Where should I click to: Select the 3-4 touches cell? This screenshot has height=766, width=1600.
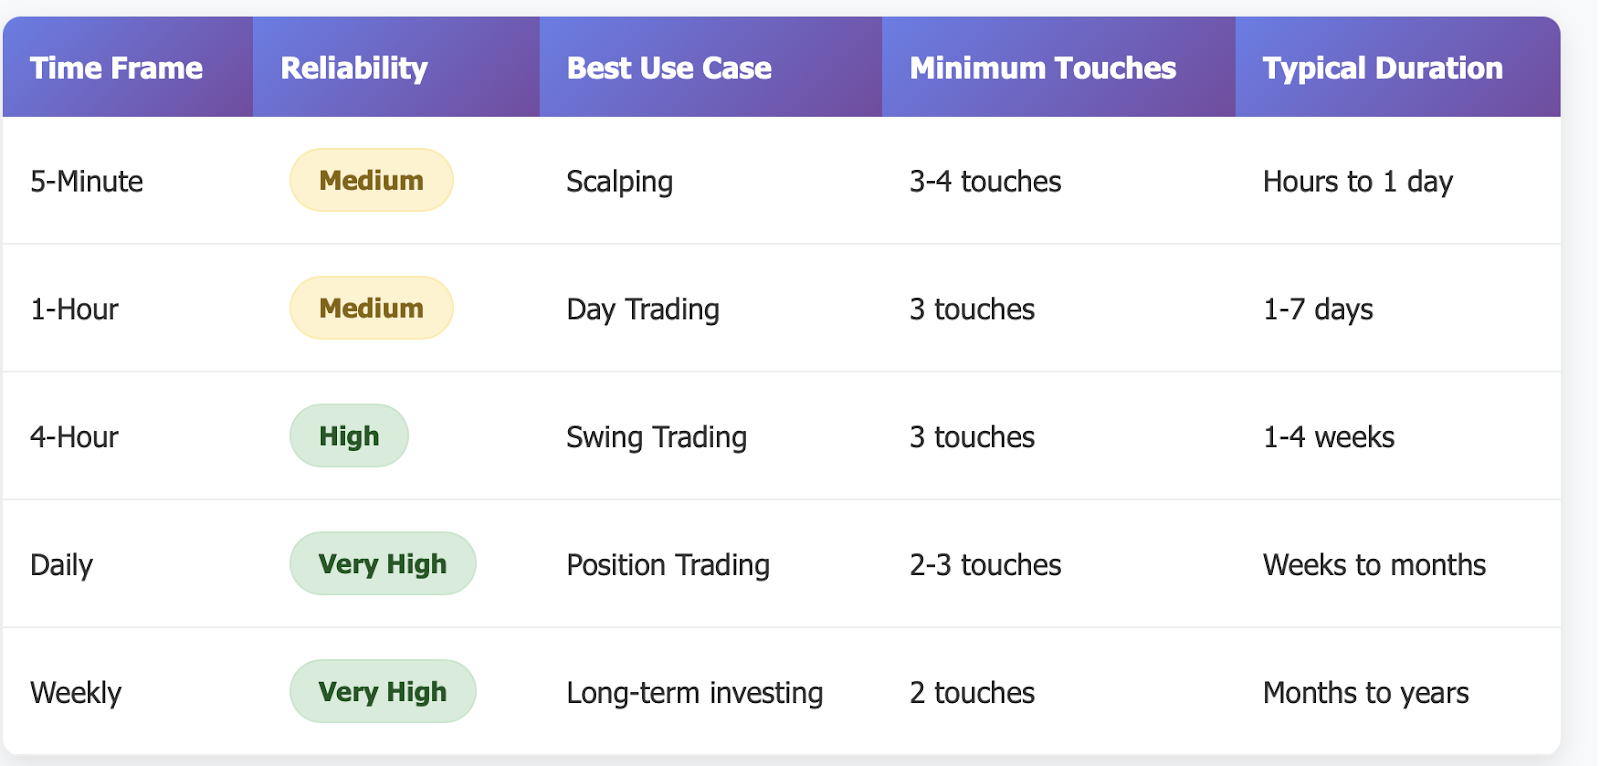point(985,181)
